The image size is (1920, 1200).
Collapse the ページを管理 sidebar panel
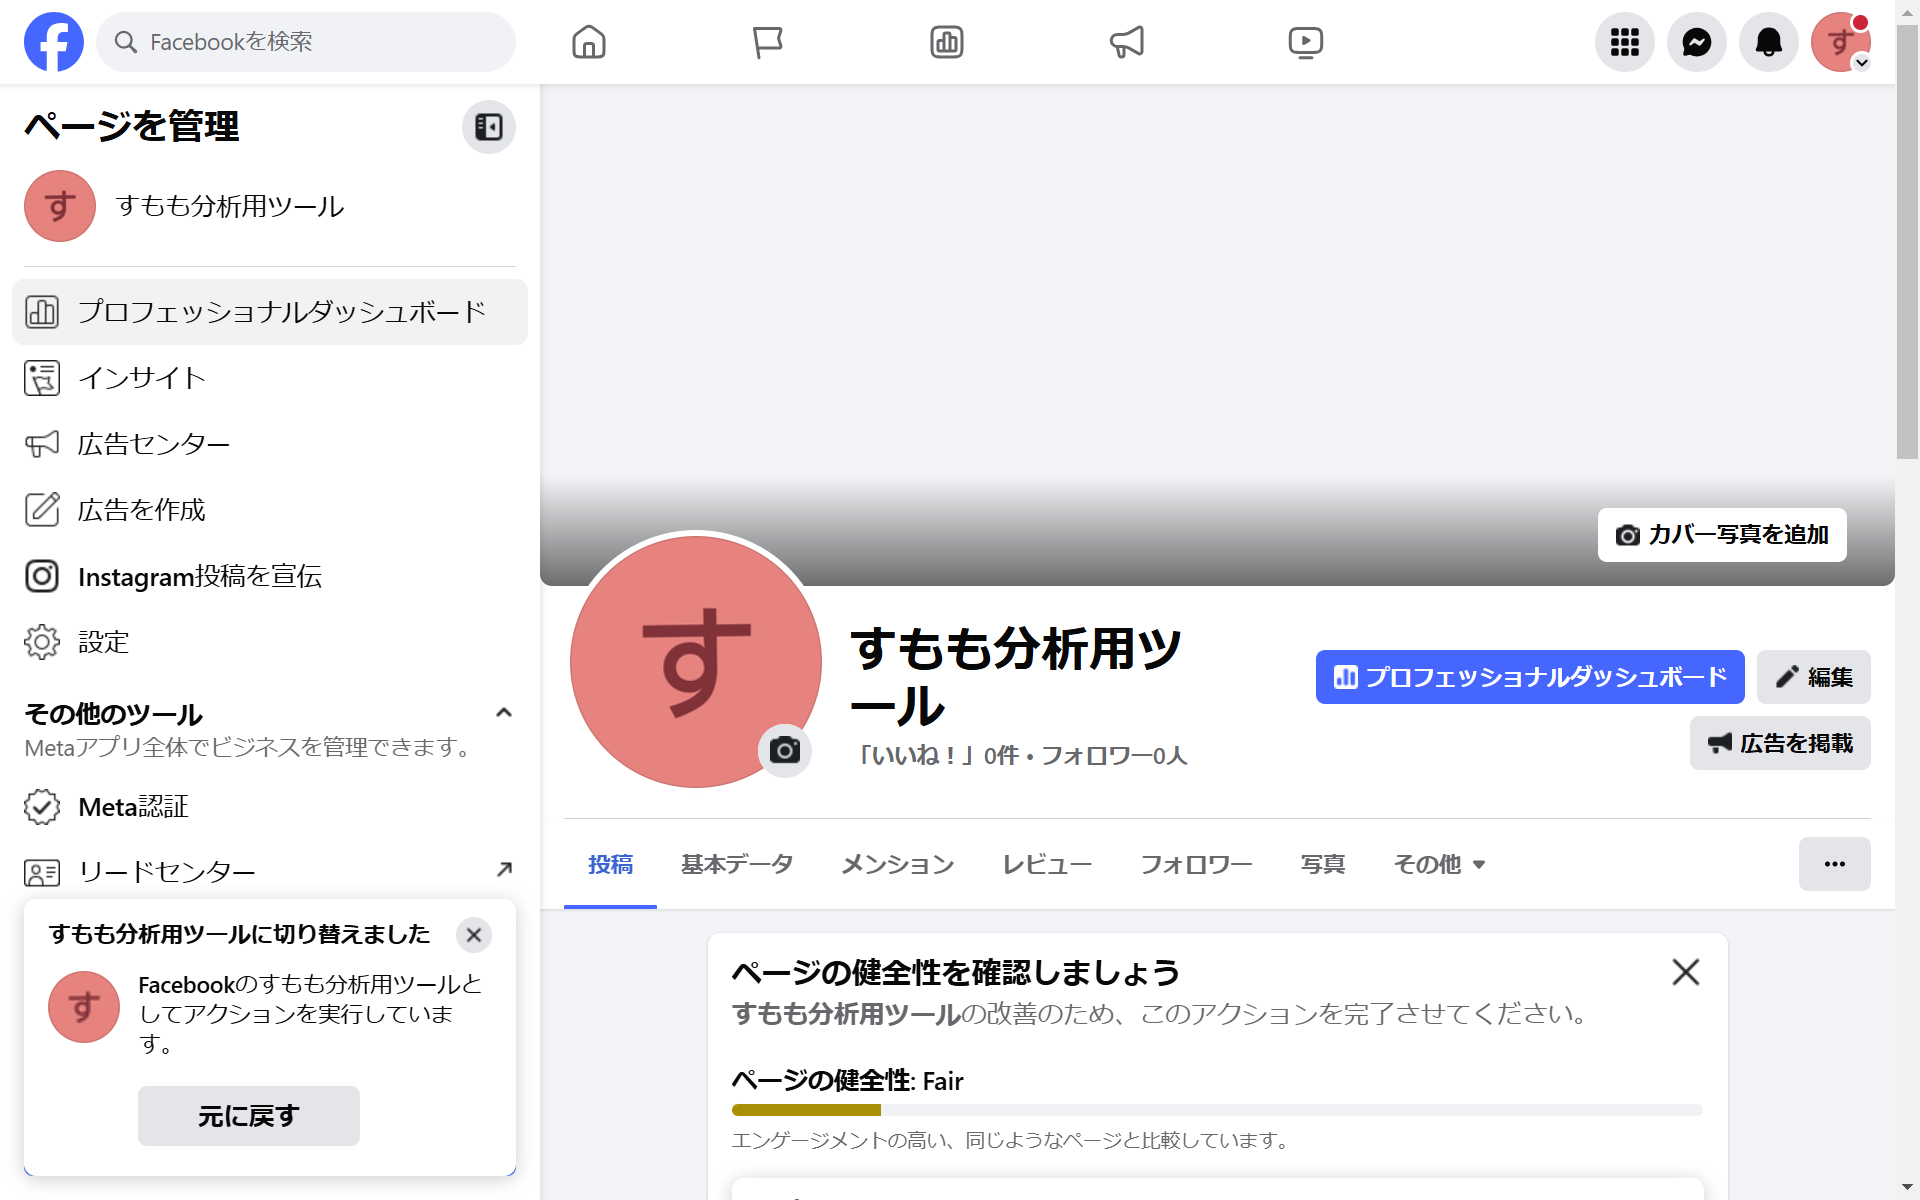coord(488,127)
